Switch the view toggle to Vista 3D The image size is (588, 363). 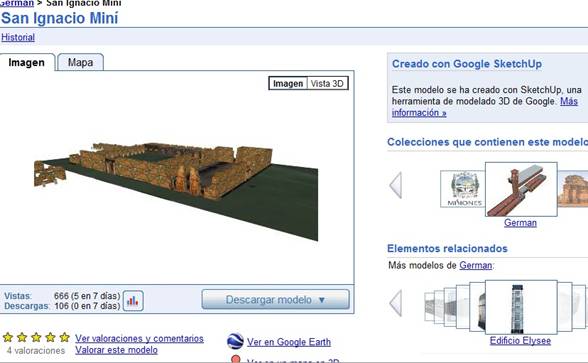[327, 84]
